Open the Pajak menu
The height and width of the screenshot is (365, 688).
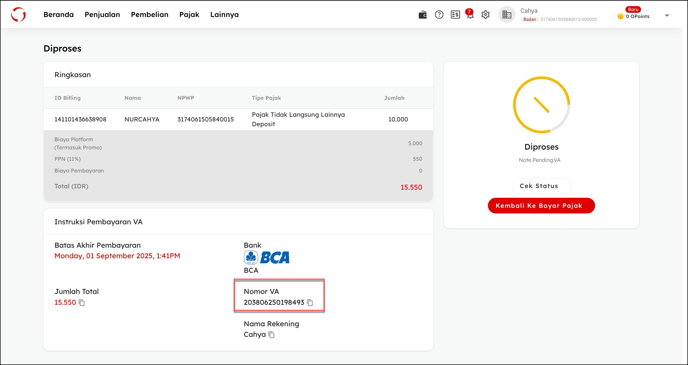(189, 14)
